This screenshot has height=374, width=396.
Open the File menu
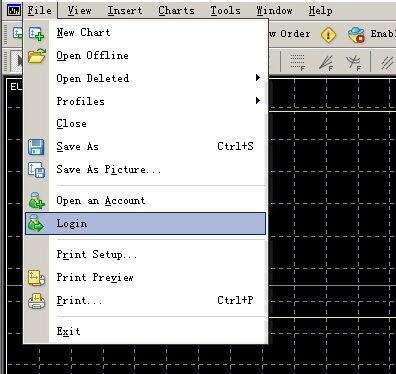(40, 10)
